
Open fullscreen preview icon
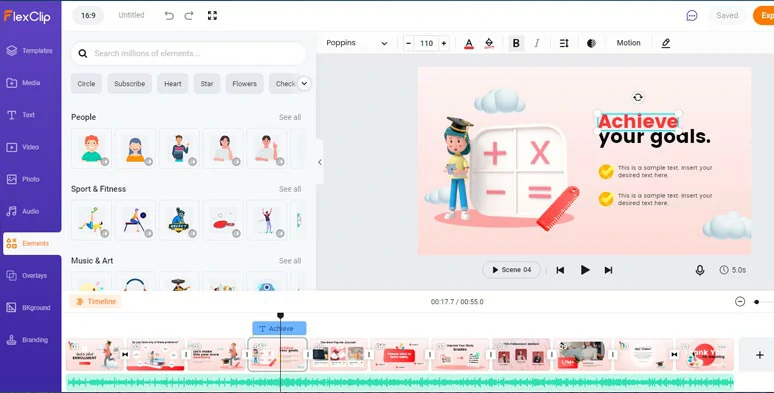(x=212, y=15)
